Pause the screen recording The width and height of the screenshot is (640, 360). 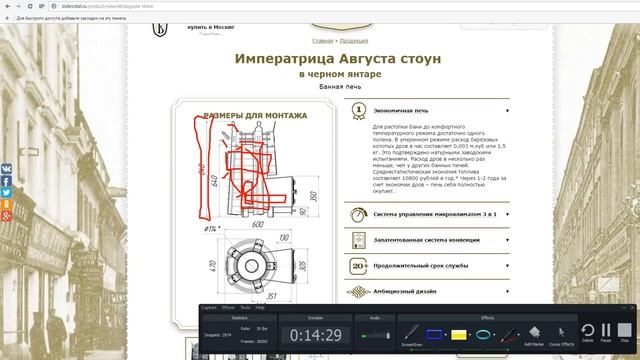click(x=606, y=332)
